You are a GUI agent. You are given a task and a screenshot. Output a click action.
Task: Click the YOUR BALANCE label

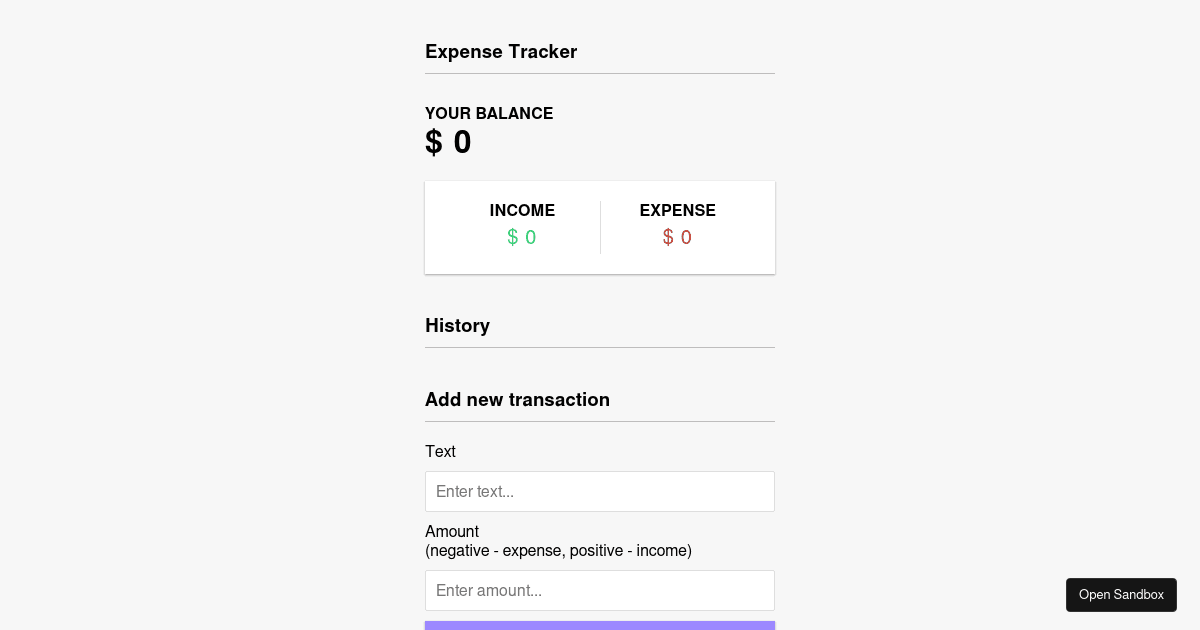[x=489, y=114]
